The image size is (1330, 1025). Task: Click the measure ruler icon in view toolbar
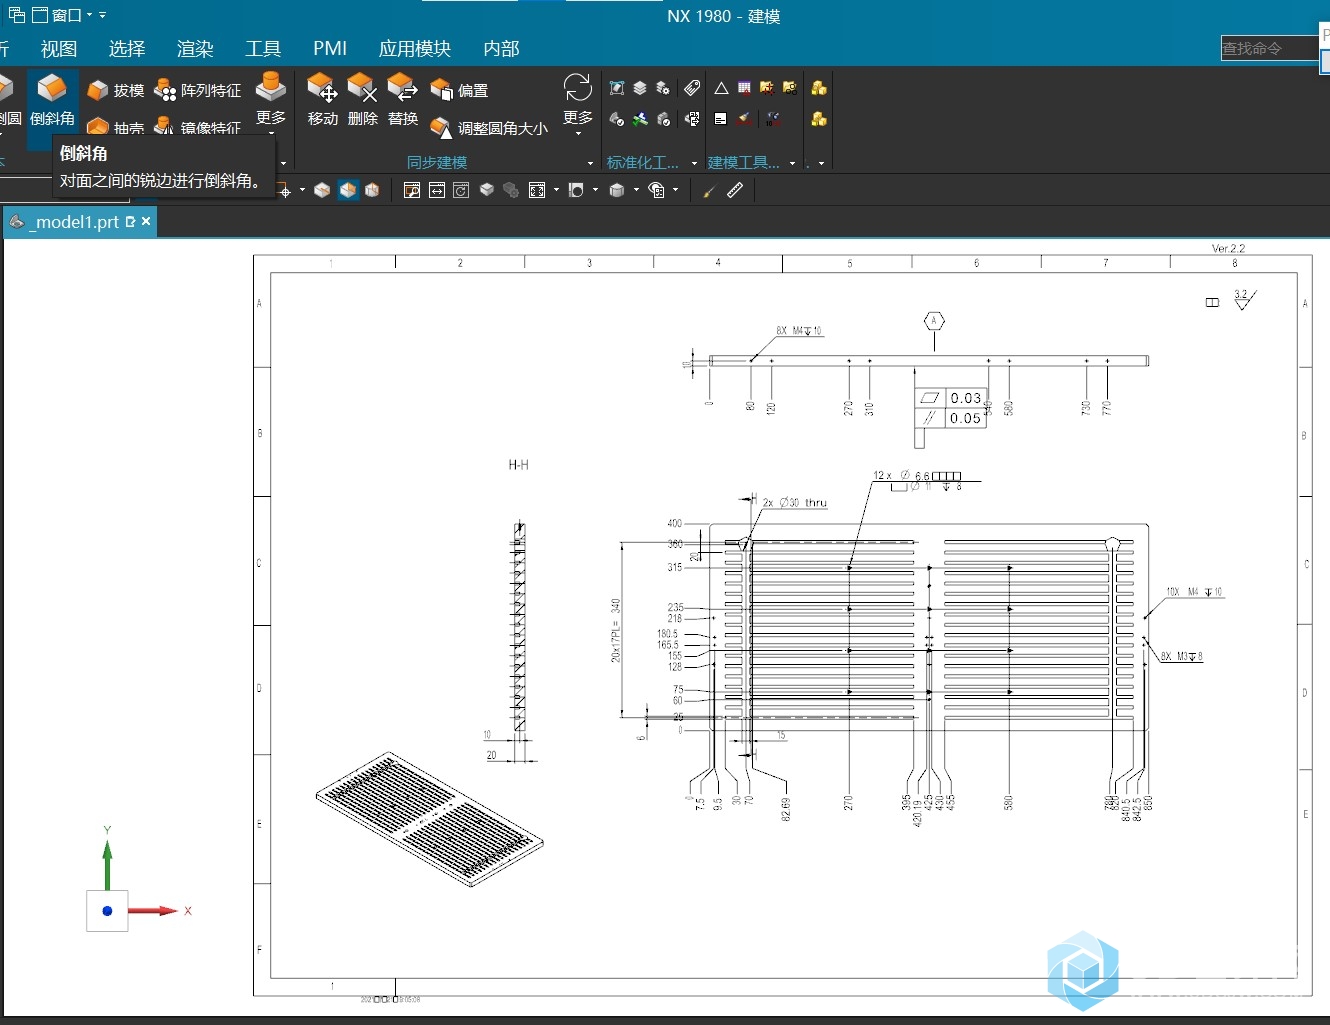click(x=735, y=190)
